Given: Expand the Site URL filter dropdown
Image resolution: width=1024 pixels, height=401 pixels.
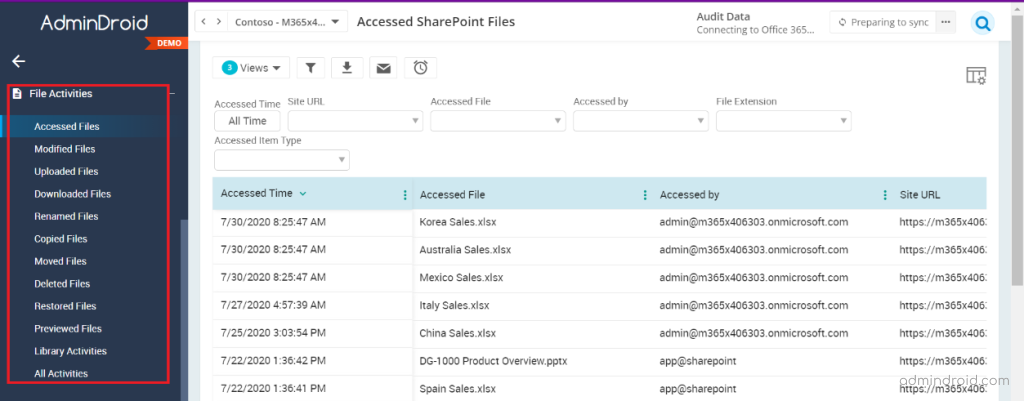Looking at the screenshot, I should click(355, 121).
